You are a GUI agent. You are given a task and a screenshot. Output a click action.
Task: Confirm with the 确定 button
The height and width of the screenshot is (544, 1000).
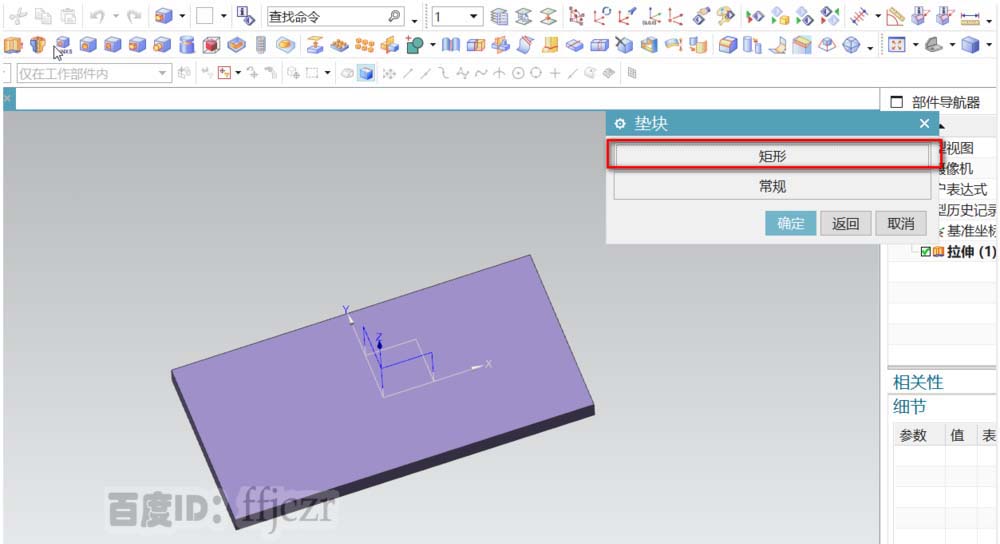[x=790, y=223]
